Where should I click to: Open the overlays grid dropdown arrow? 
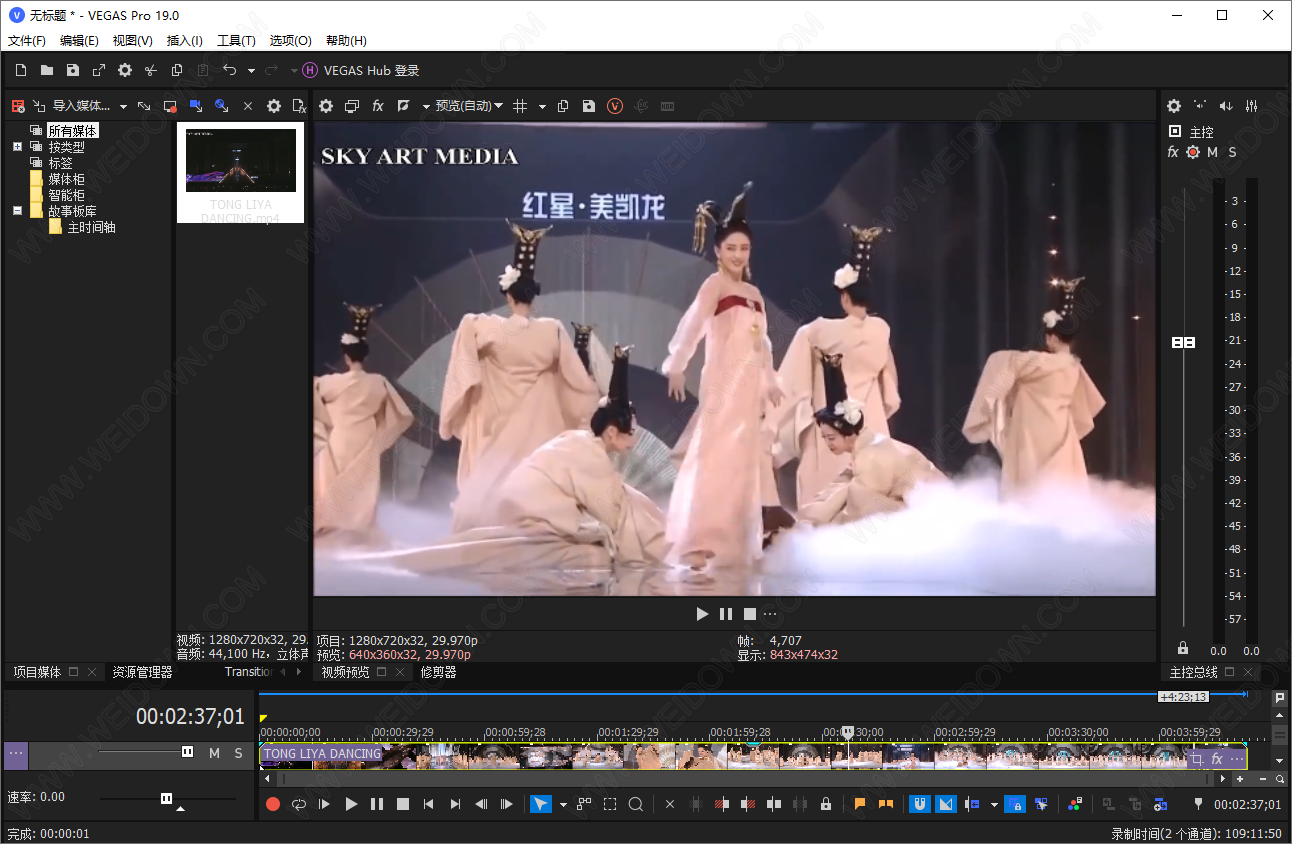pos(543,106)
